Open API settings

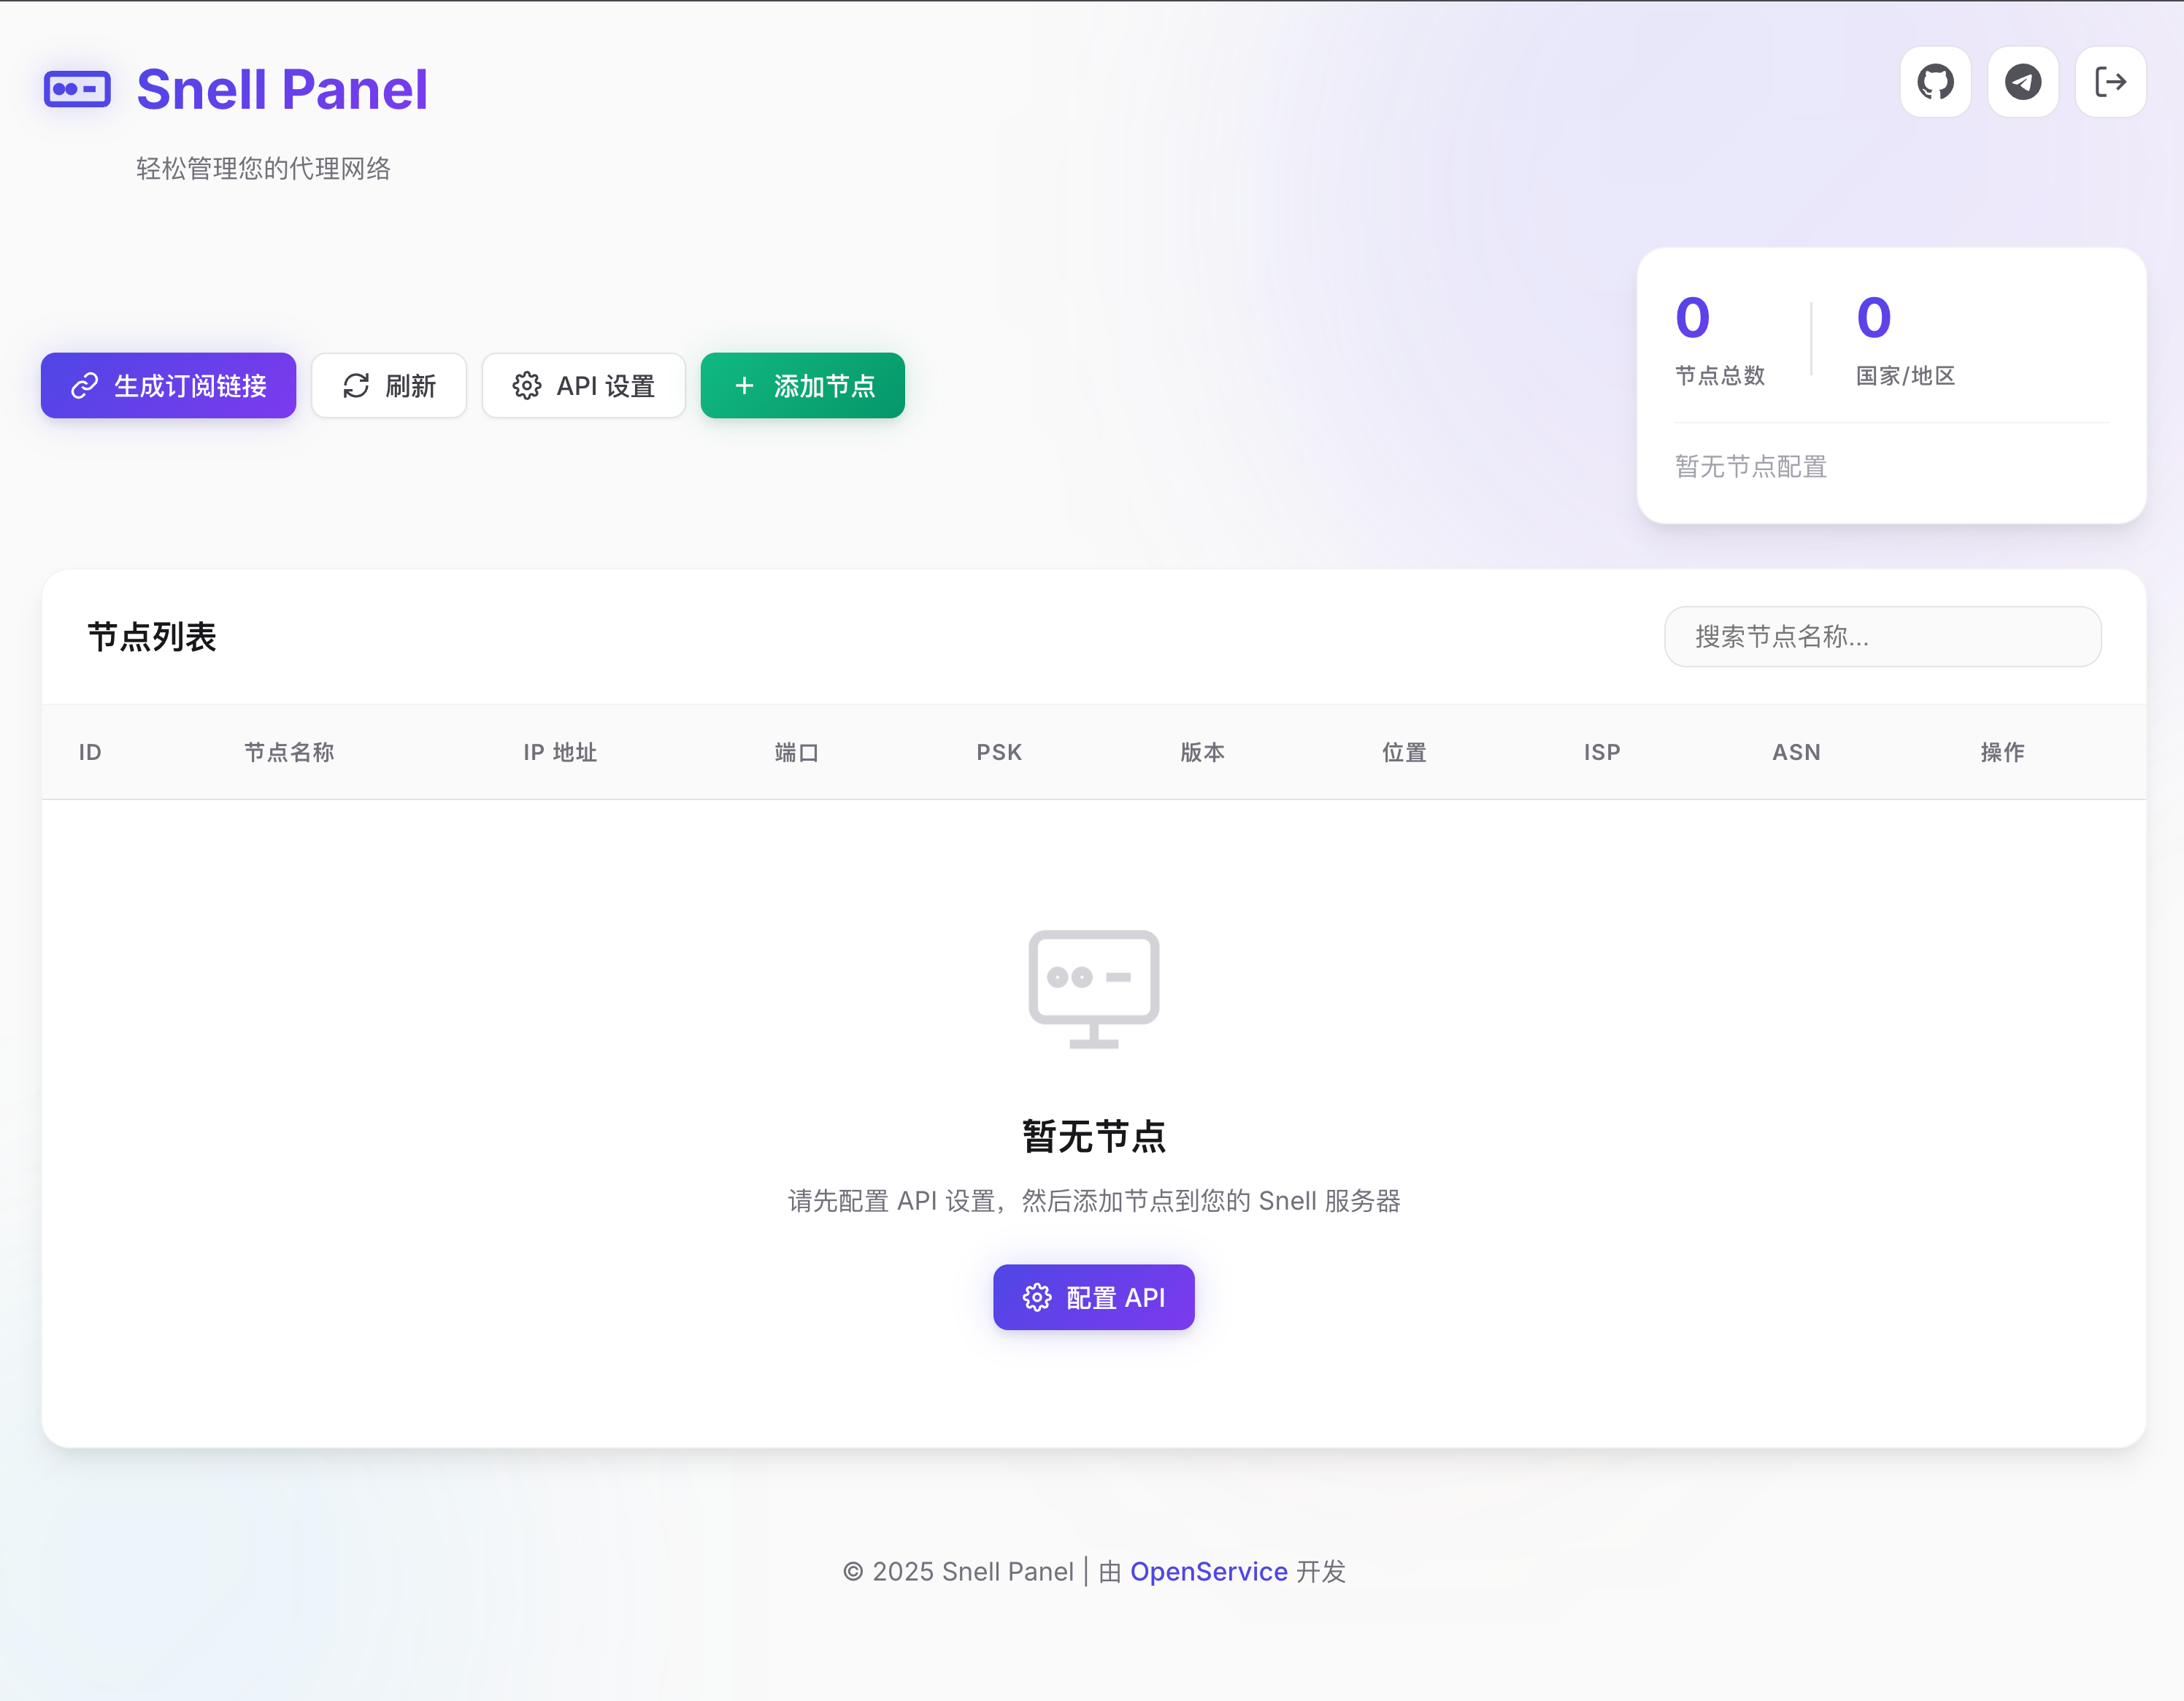pyautogui.click(x=583, y=386)
